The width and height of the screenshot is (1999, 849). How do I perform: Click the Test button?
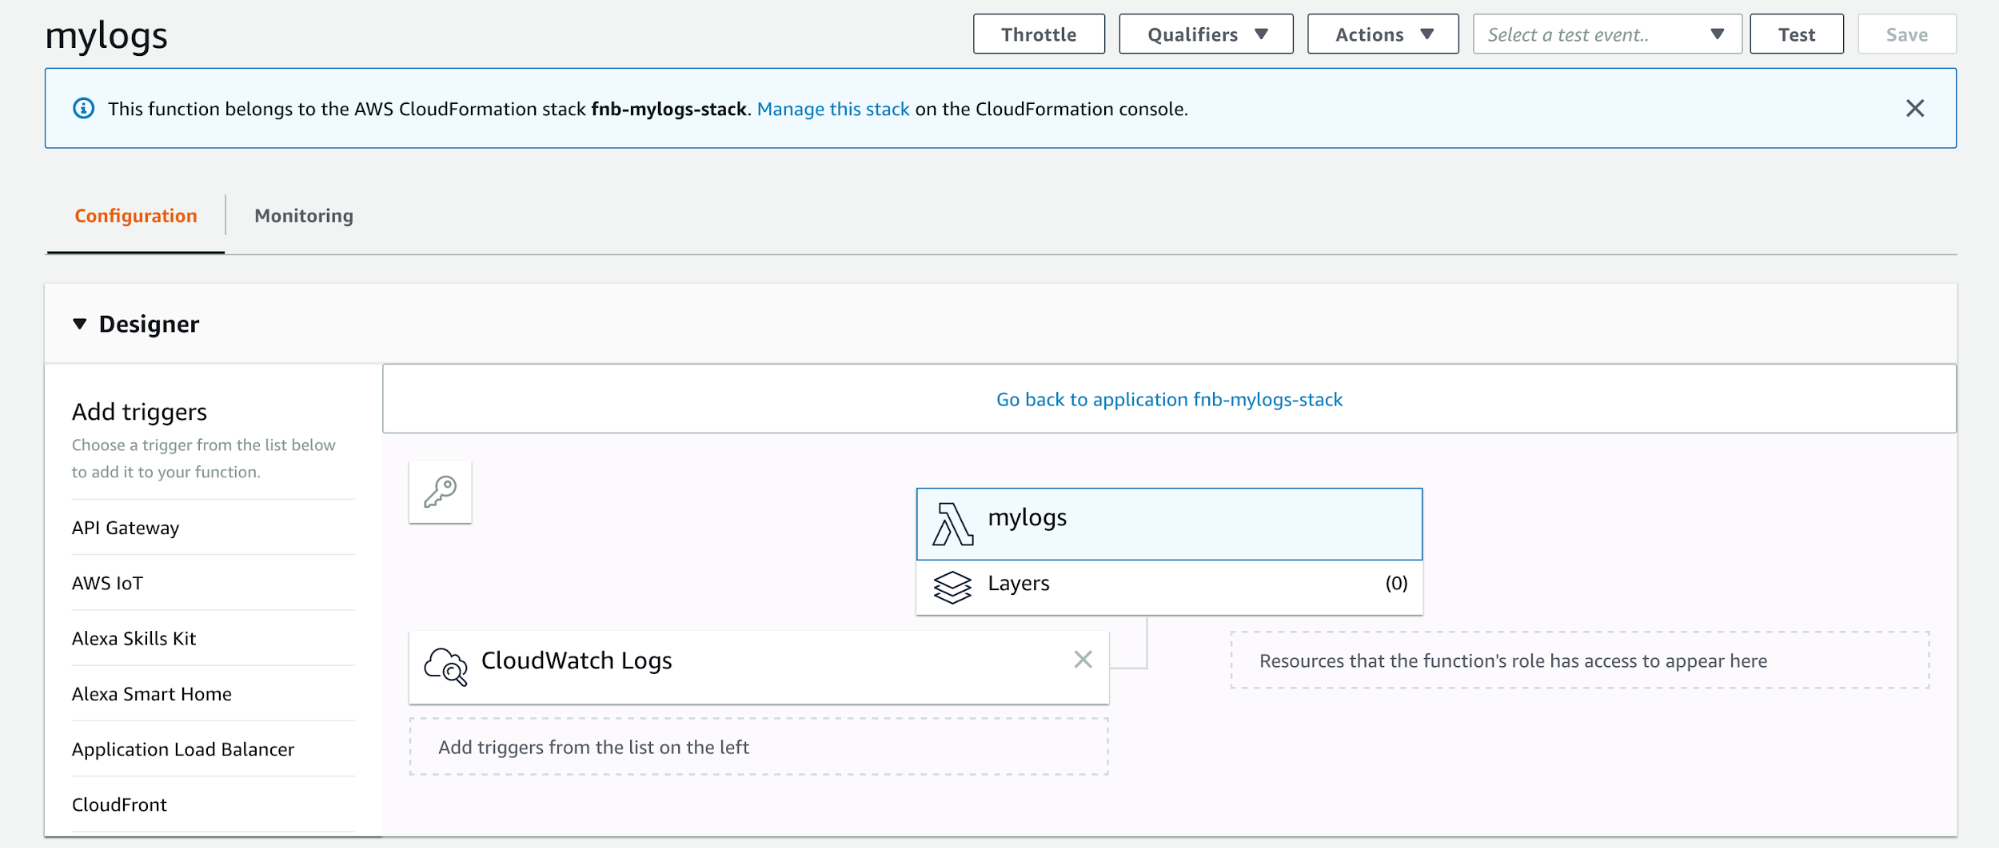1796,34
